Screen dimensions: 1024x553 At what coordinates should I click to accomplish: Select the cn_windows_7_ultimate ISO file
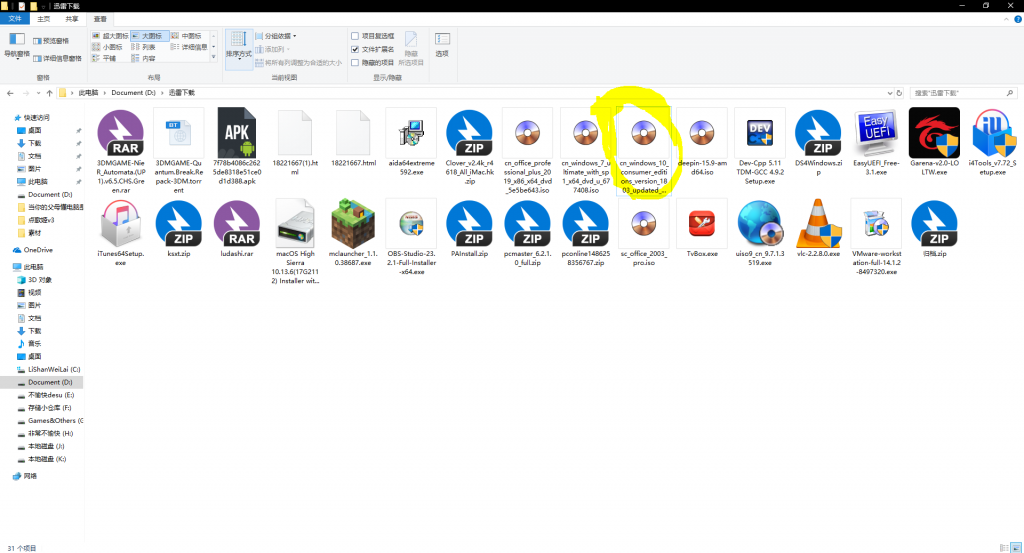[586, 151]
